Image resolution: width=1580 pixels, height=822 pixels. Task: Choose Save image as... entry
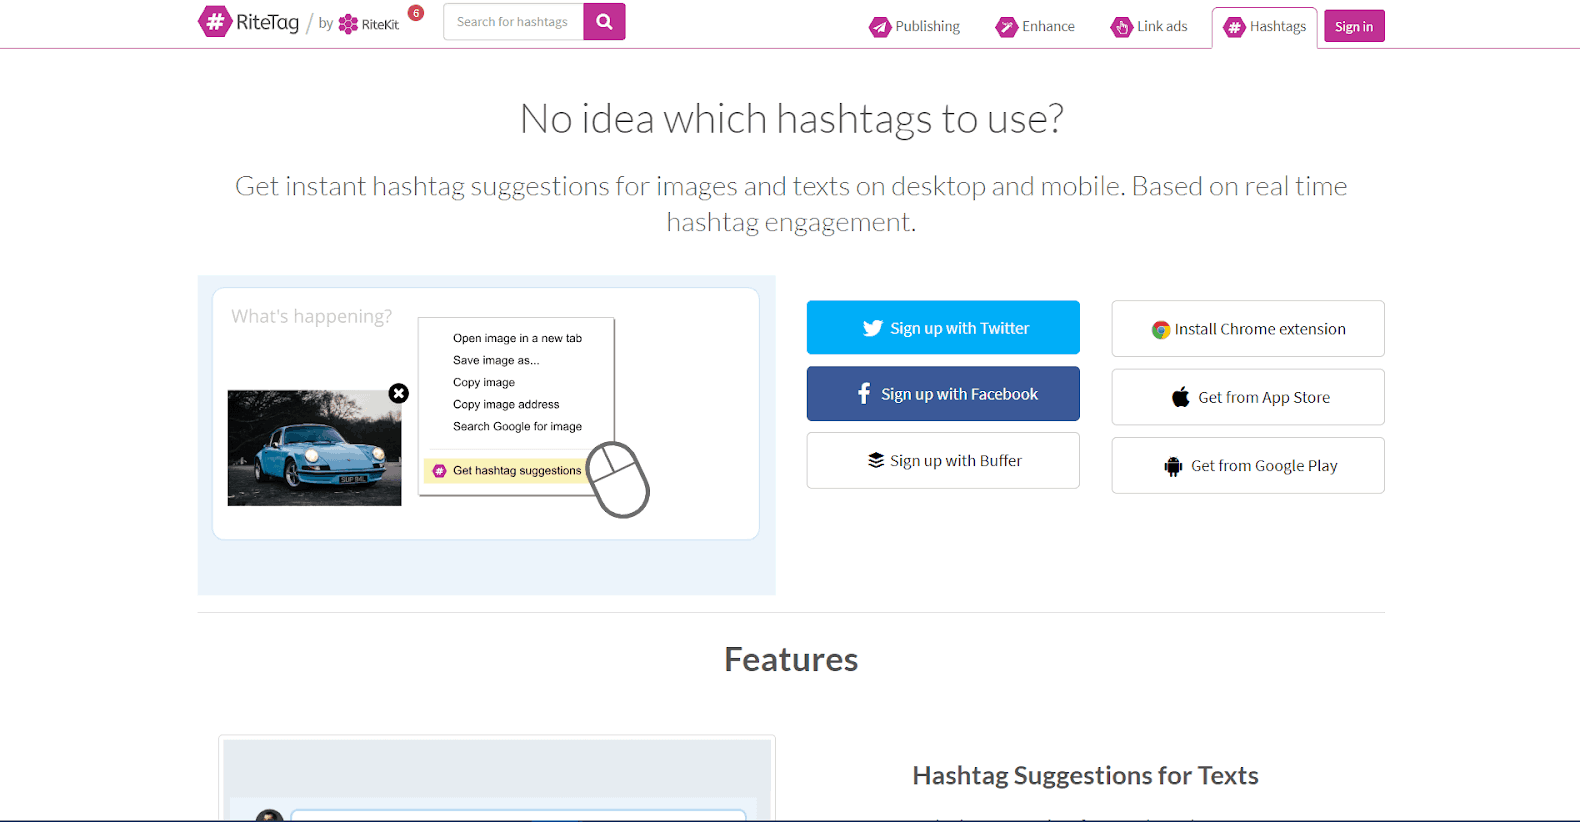coord(496,360)
